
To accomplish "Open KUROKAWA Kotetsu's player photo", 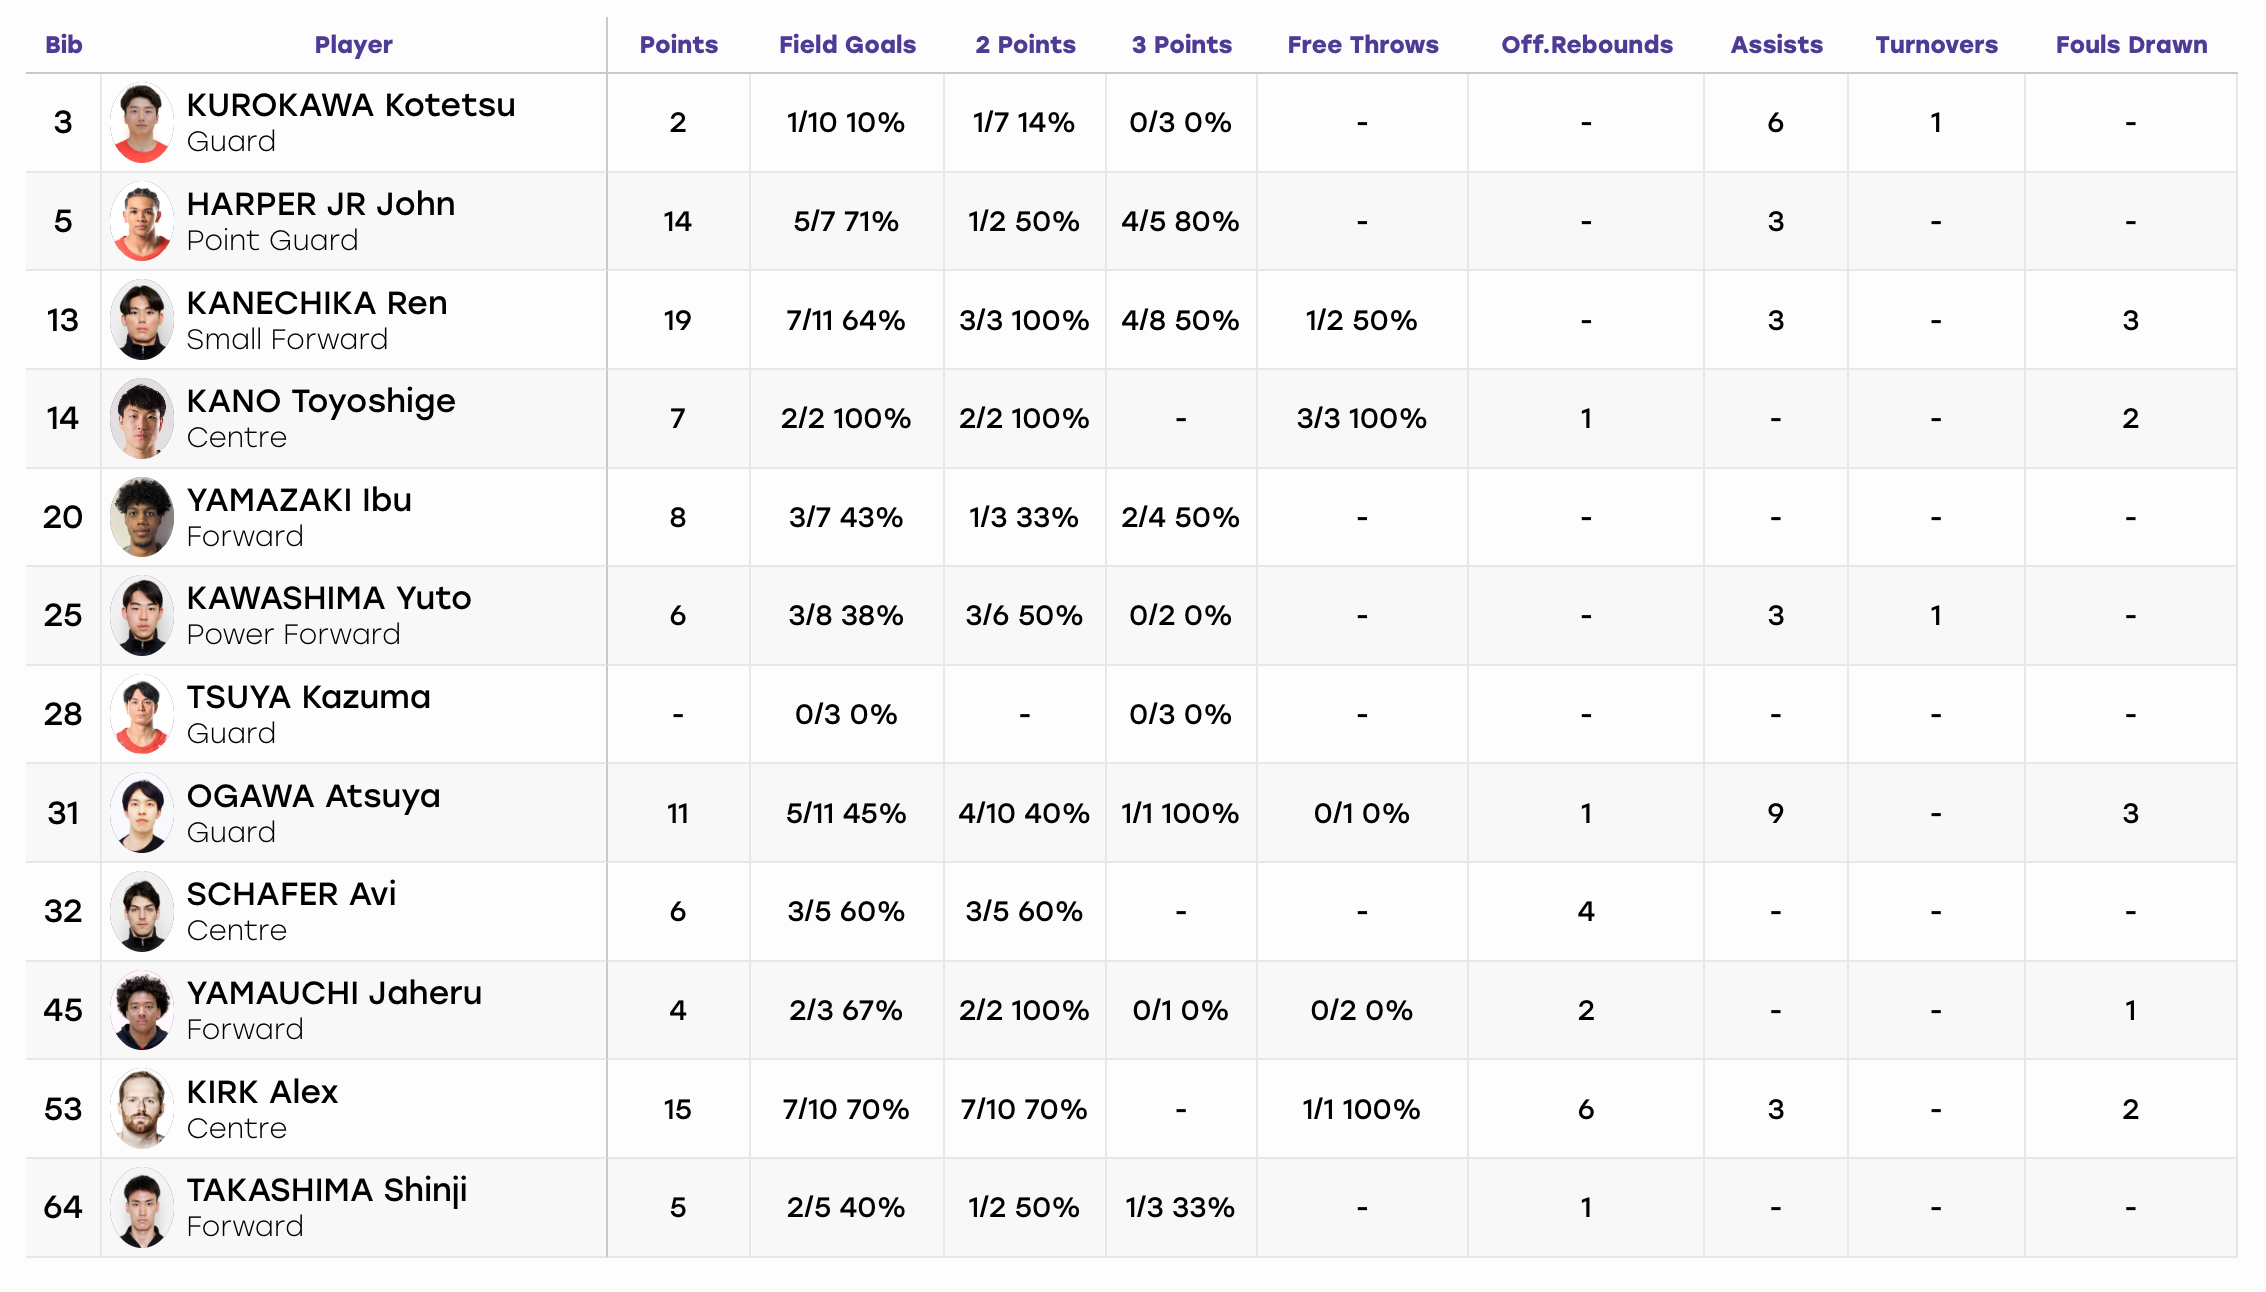I will coord(141,122).
